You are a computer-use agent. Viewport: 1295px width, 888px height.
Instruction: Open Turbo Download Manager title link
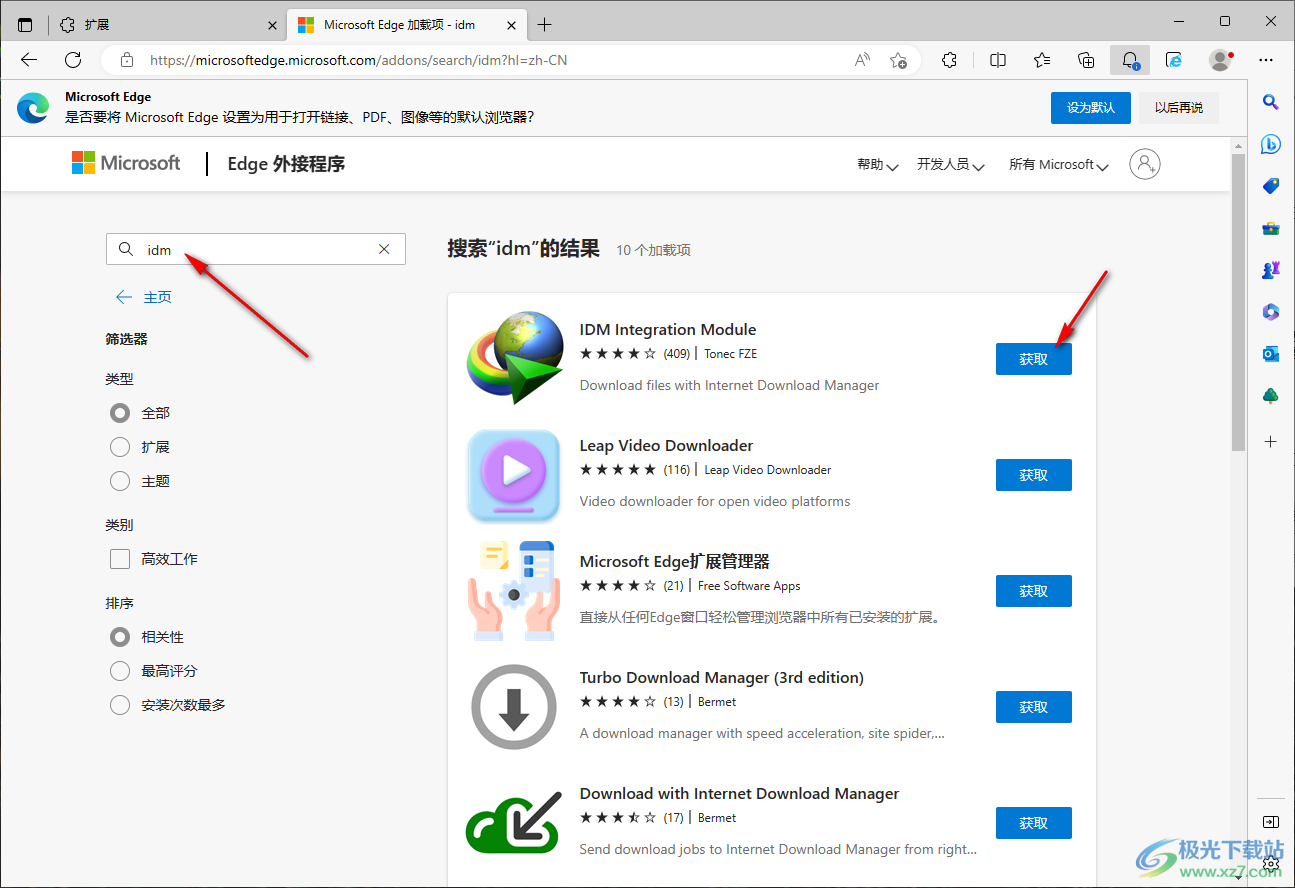click(x=722, y=678)
